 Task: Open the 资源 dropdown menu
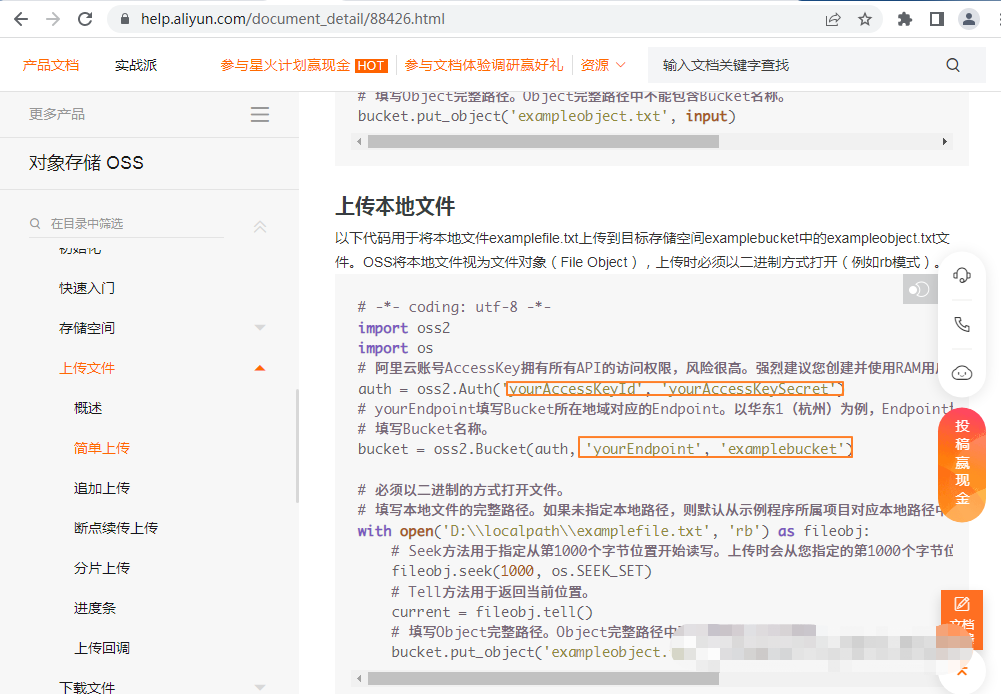click(603, 65)
